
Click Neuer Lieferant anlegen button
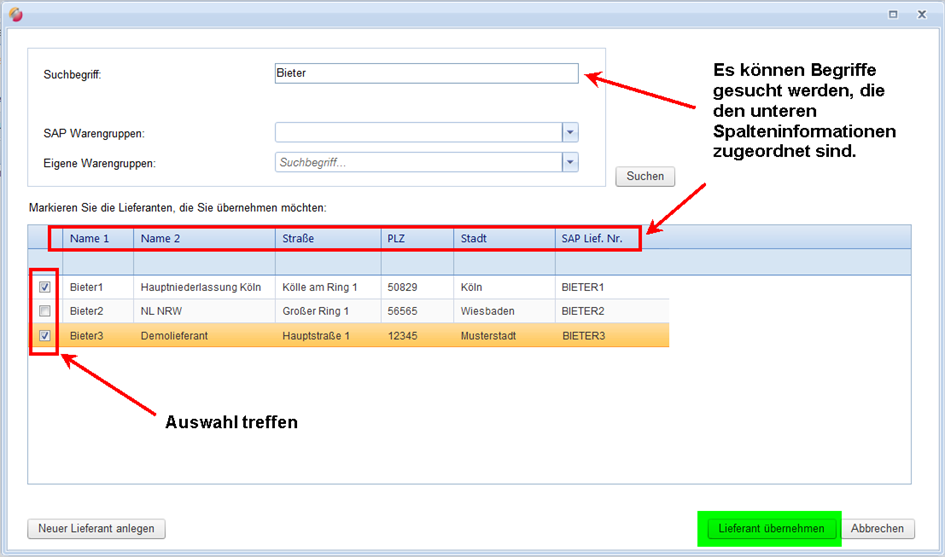97,529
